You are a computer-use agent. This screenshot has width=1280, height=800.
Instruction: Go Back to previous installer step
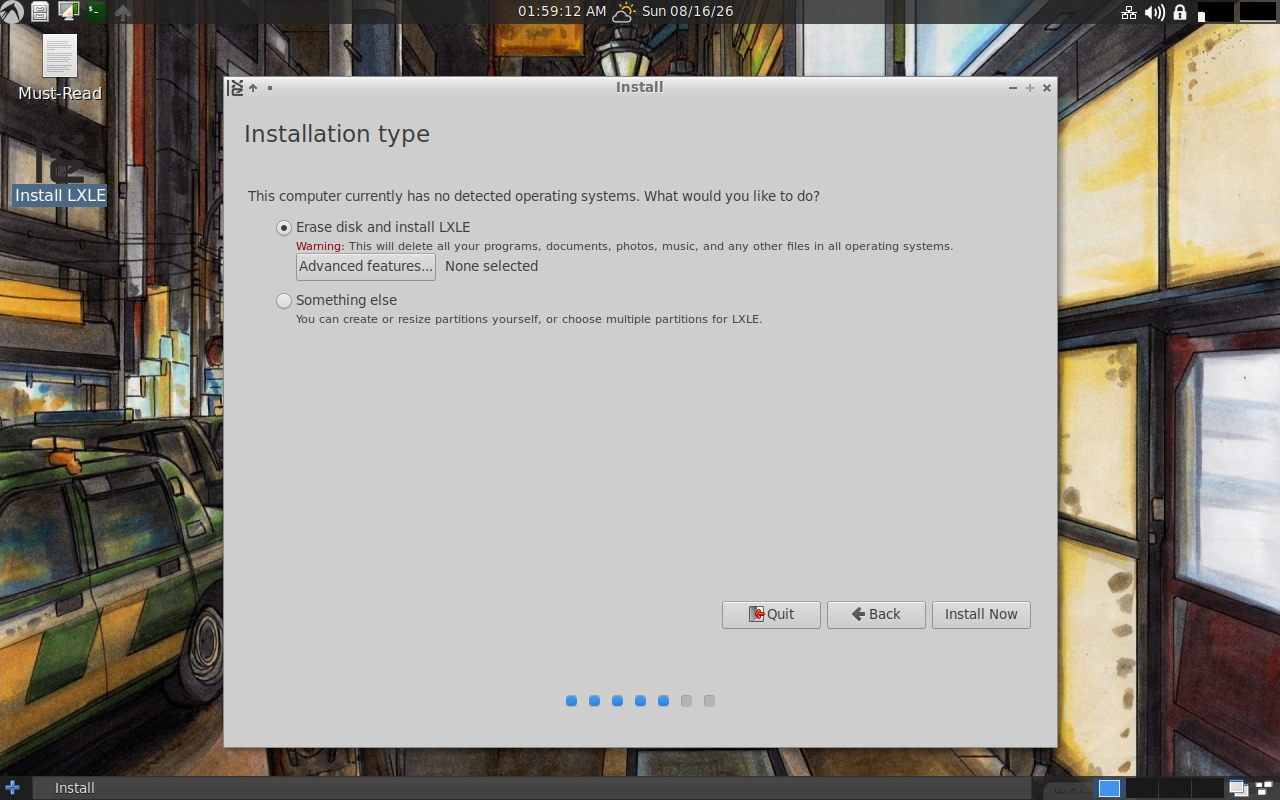point(876,614)
